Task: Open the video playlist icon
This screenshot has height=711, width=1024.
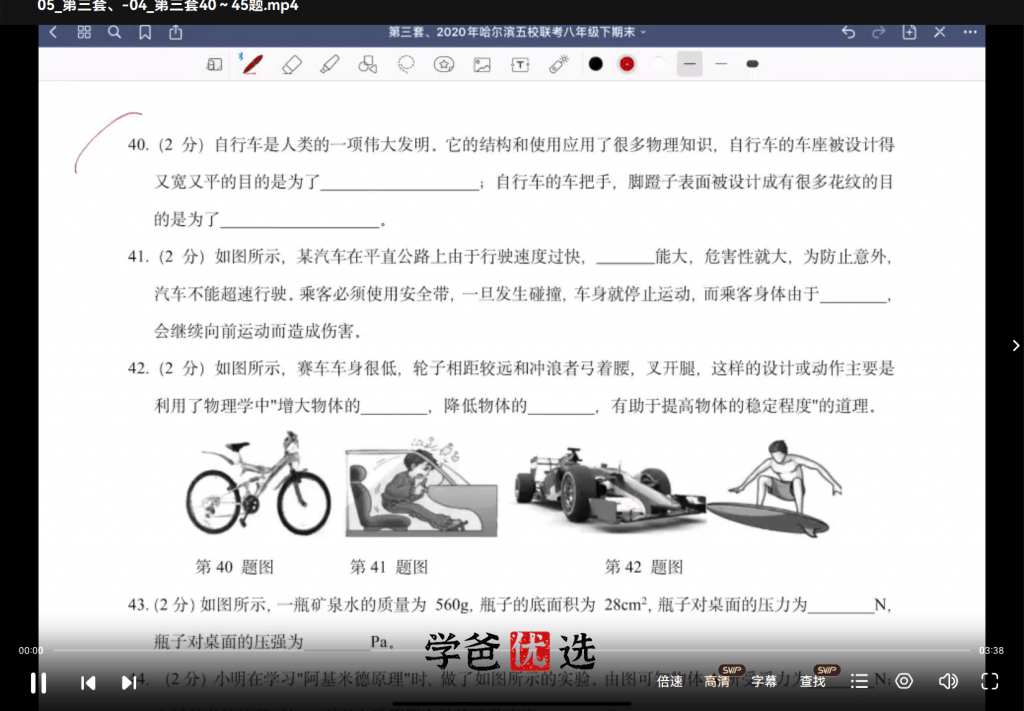Action: pos(859,682)
